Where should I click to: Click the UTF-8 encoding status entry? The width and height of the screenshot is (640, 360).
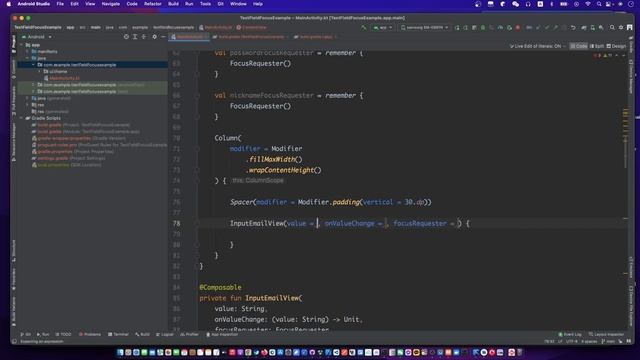(x=571, y=341)
